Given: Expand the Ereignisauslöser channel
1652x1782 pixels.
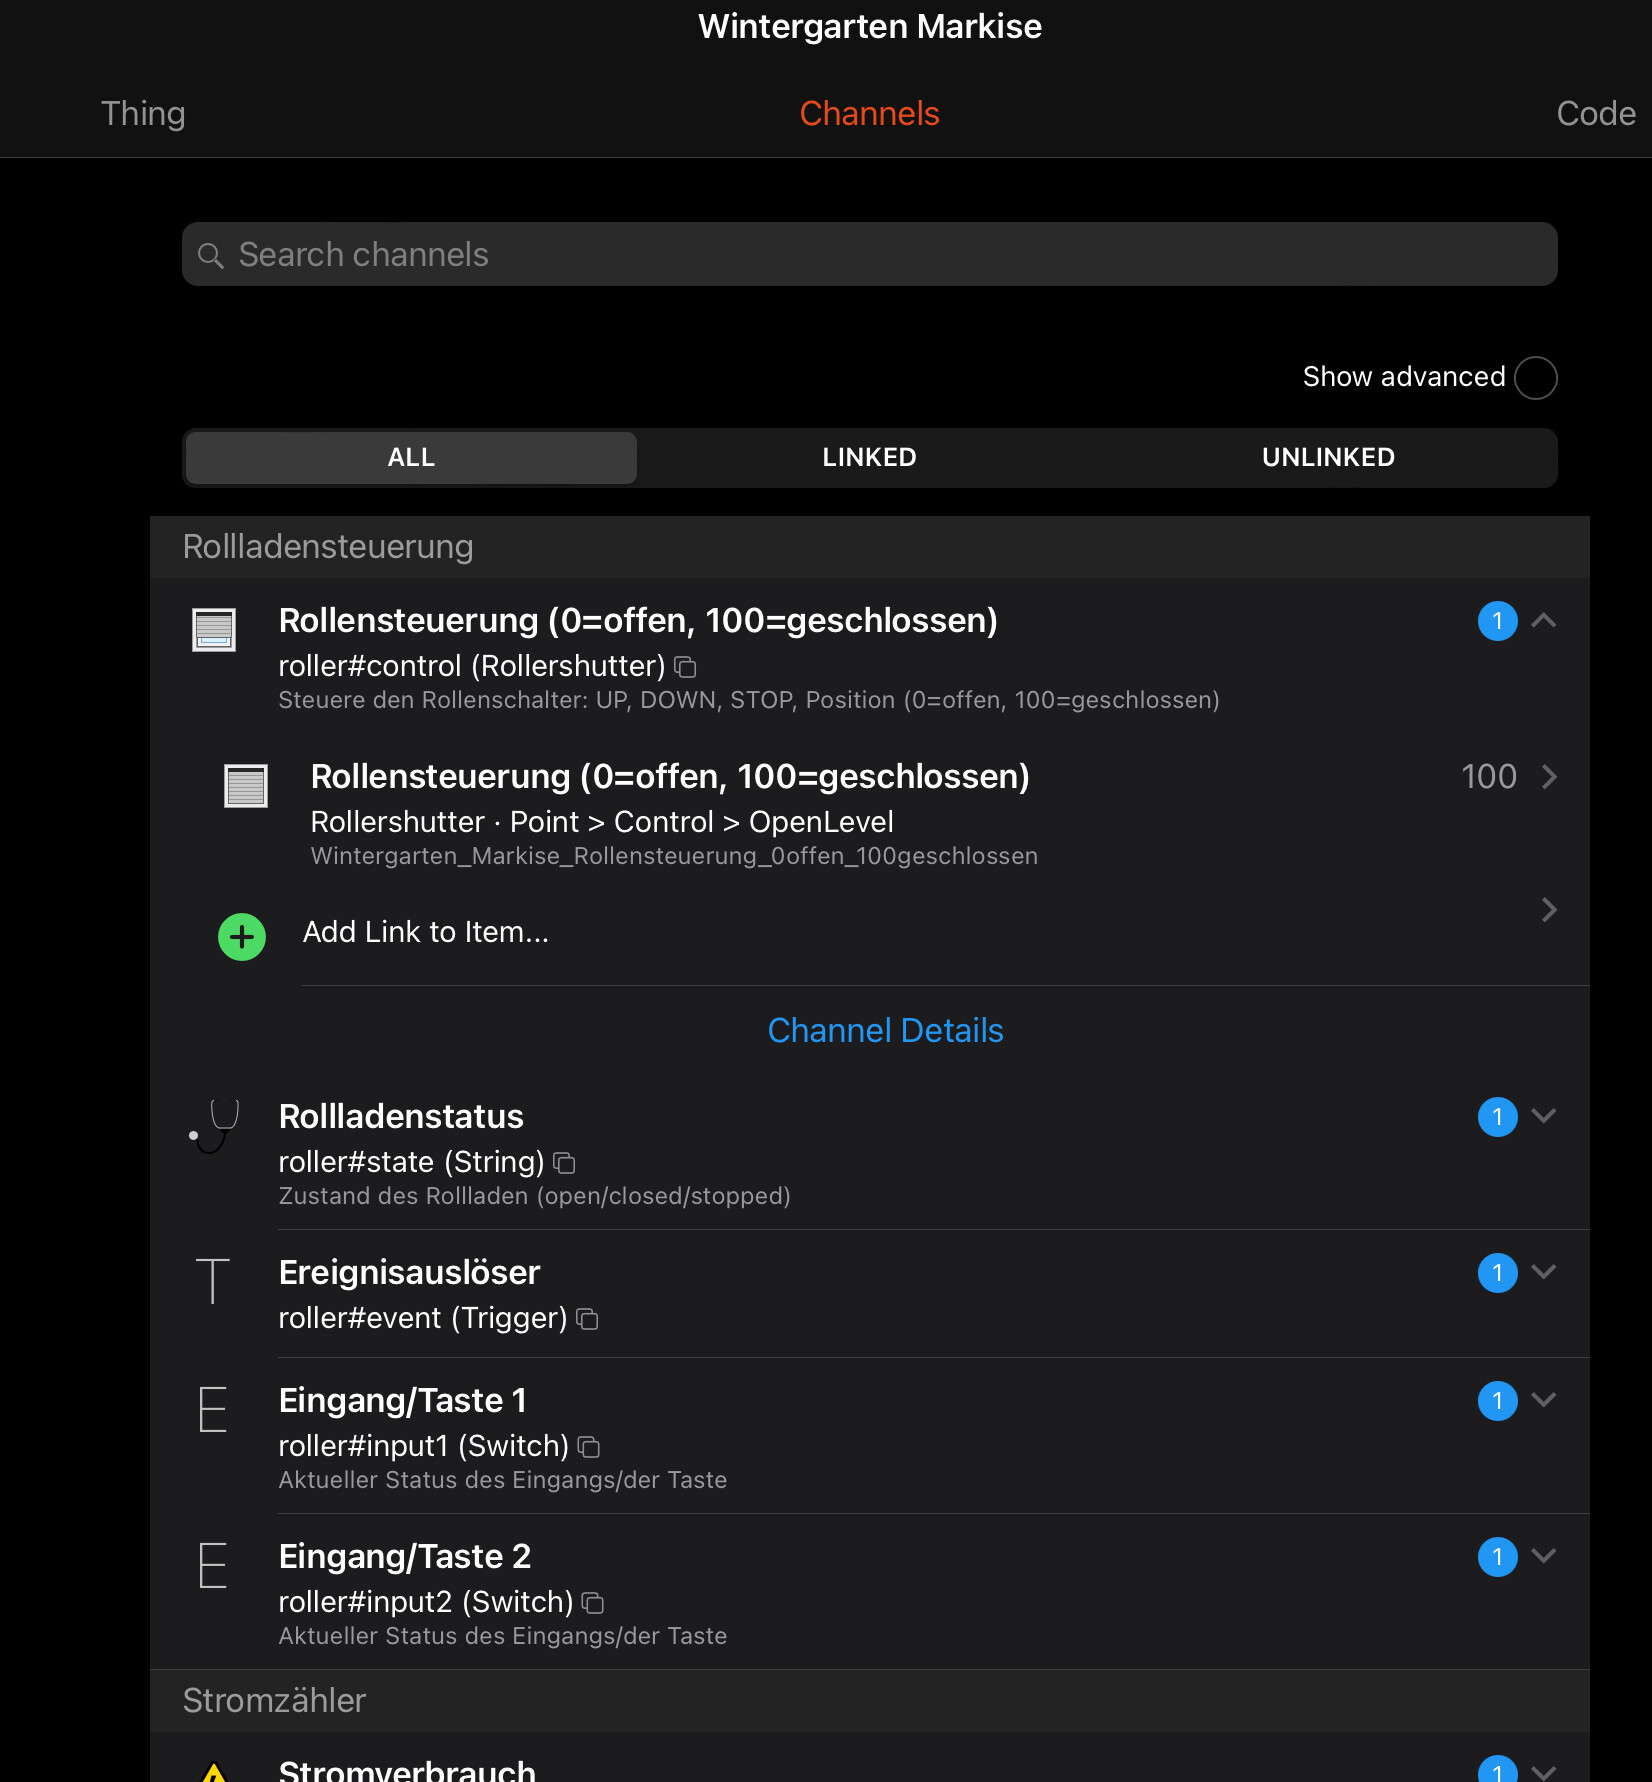Looking at the screenshot, I should click(1544, 1273).
